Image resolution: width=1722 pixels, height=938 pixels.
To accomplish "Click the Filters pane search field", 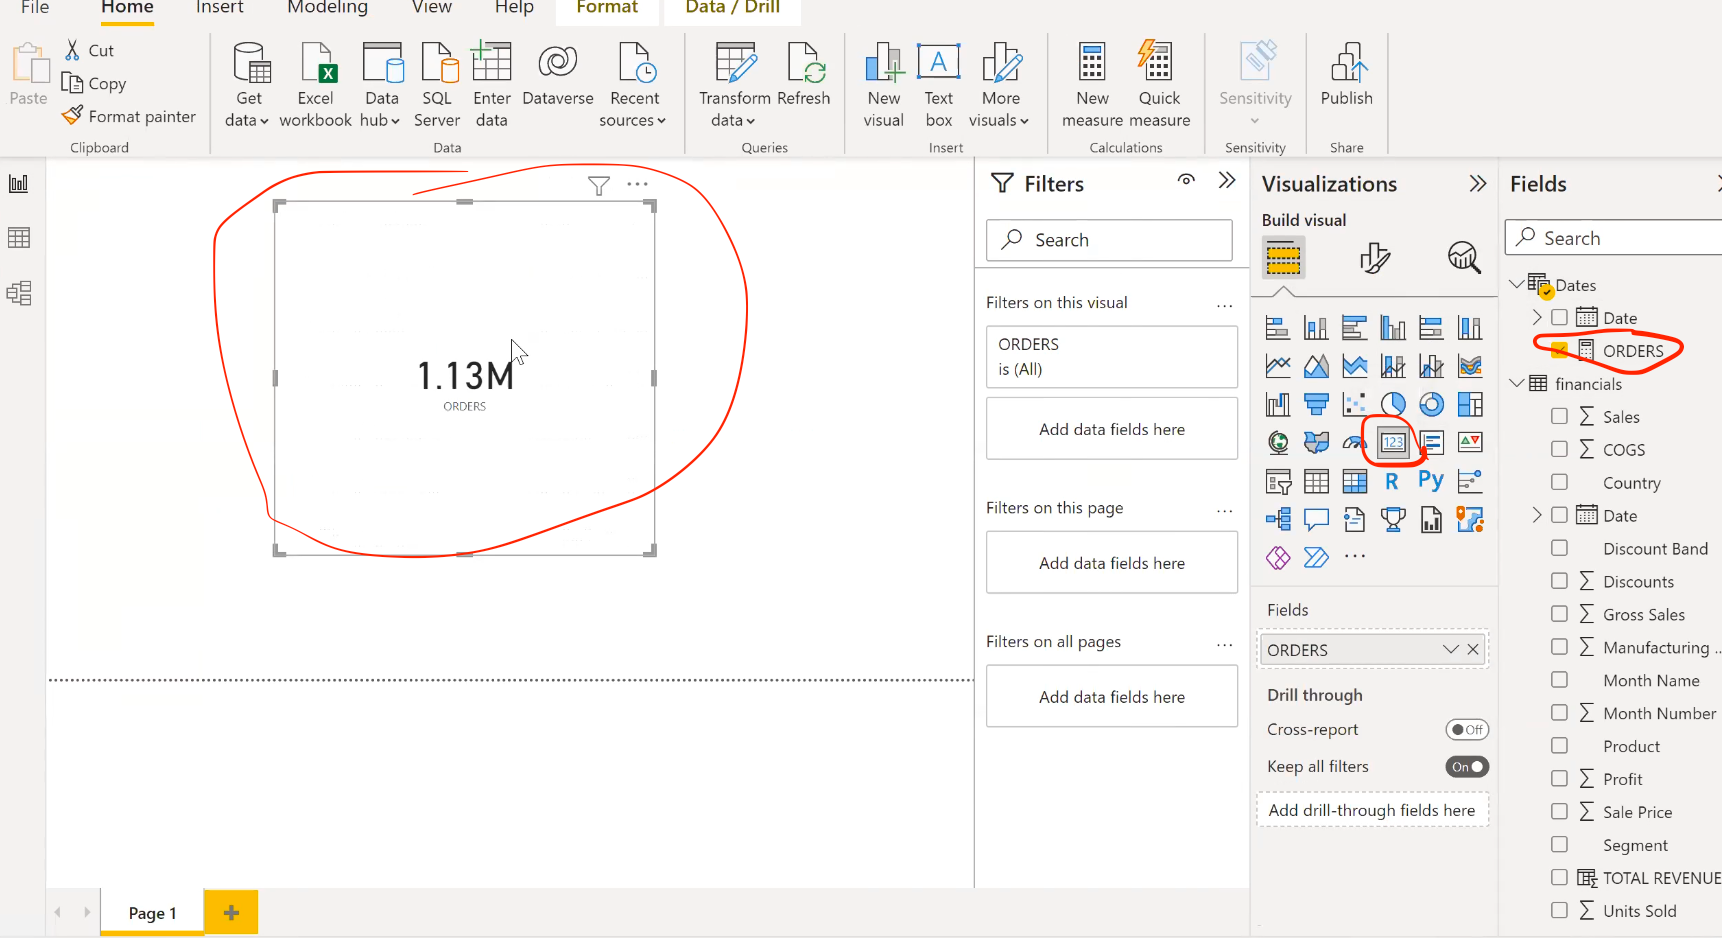I will pos(1110,240).
